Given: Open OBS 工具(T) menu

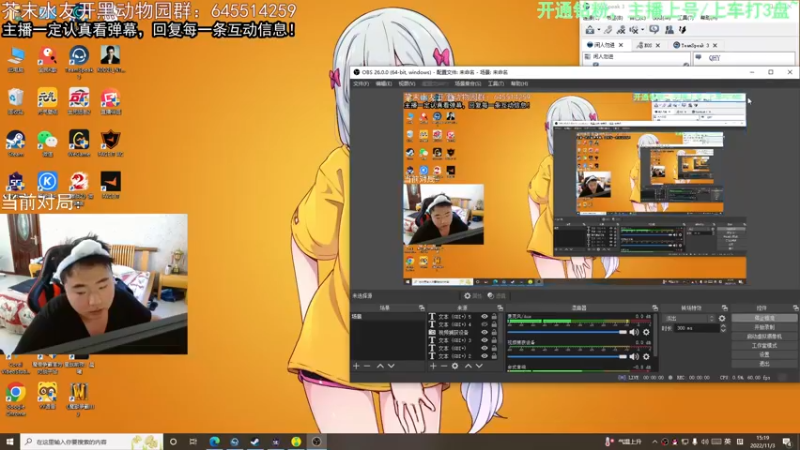Looking at the screenshot, I should tap(495, 84).
